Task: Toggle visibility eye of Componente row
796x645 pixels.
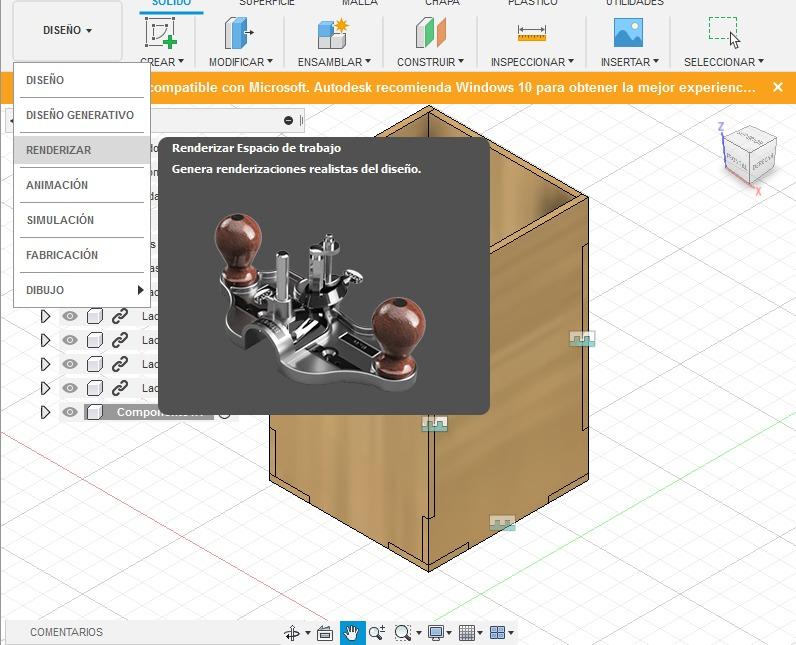Action: point(70,412)
